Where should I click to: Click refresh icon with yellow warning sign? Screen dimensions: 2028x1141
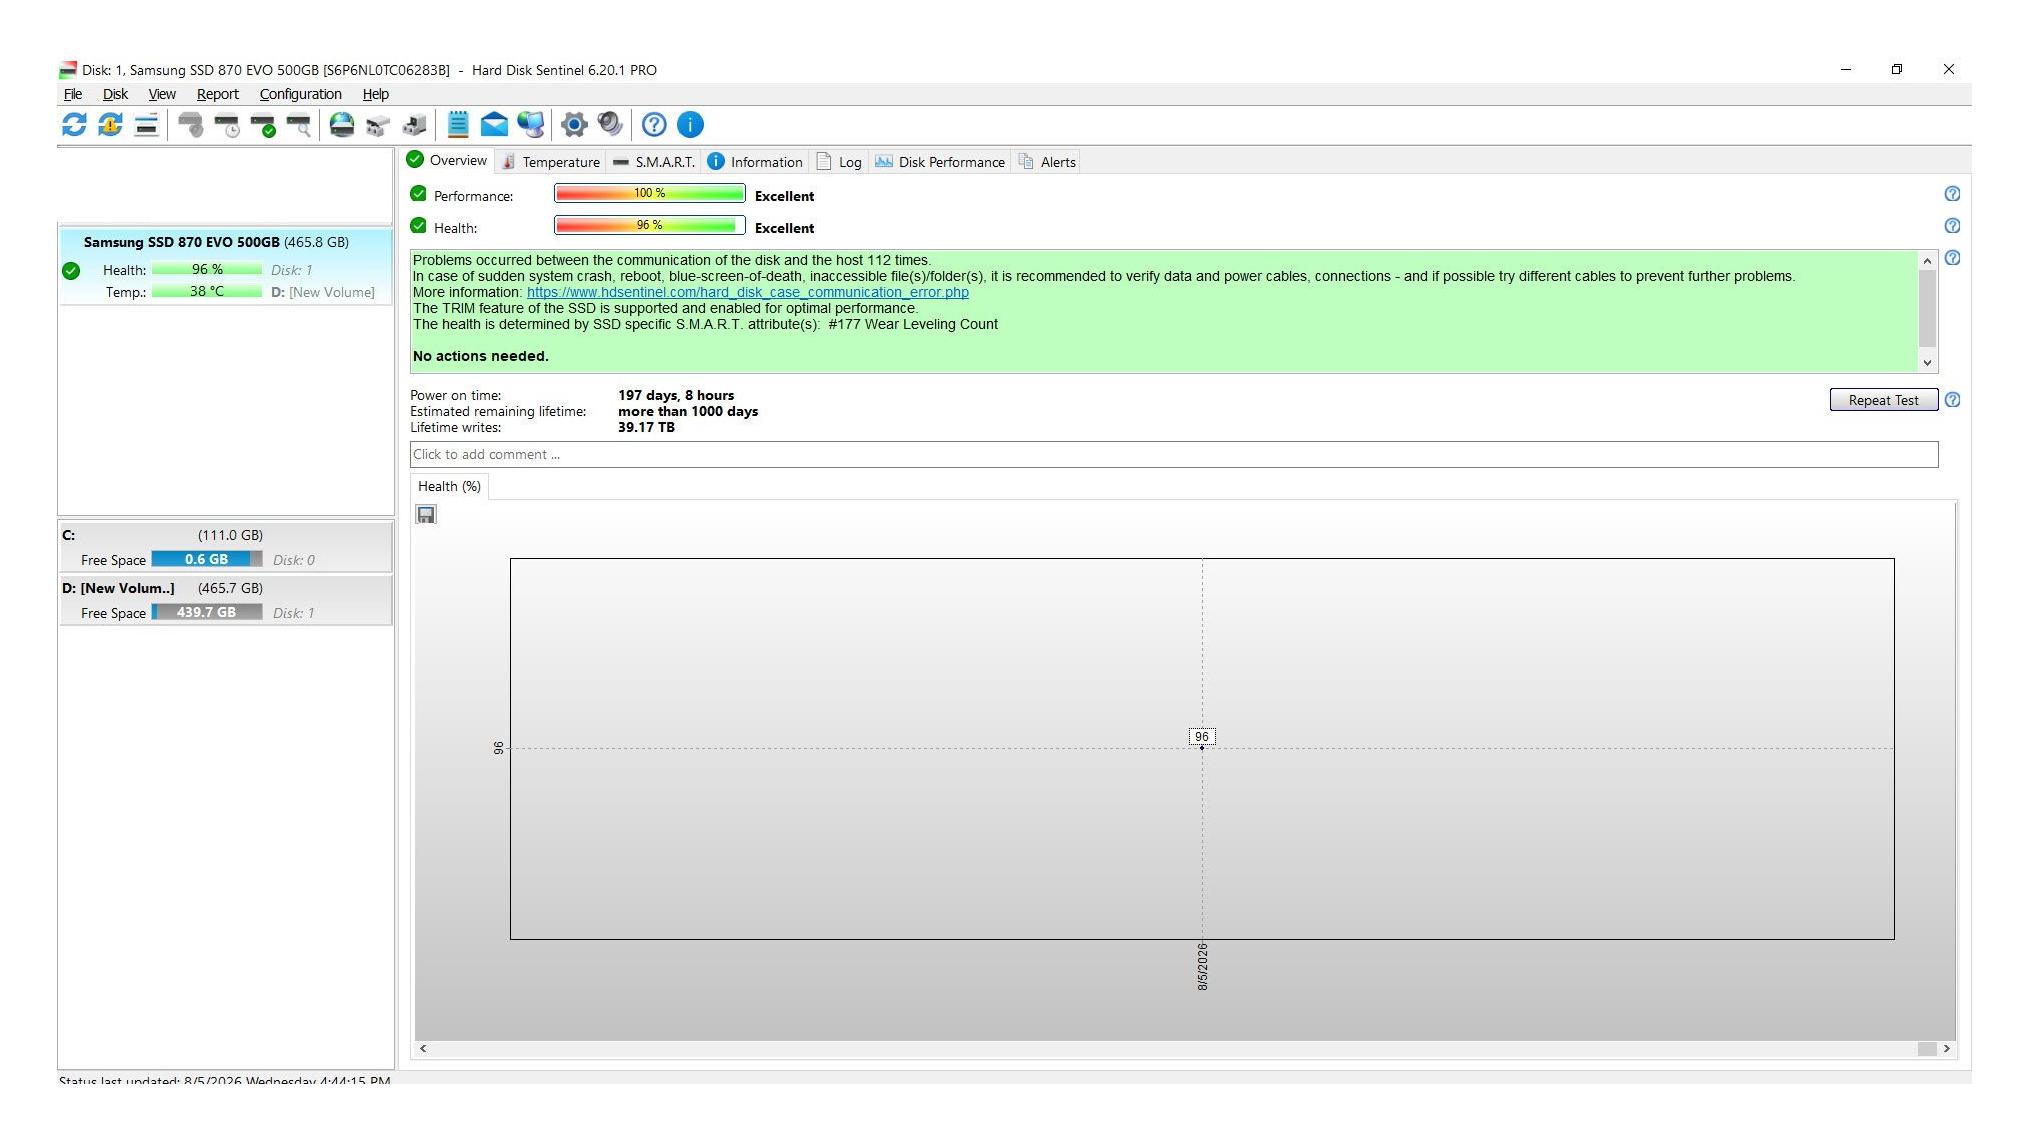point(110,125)
